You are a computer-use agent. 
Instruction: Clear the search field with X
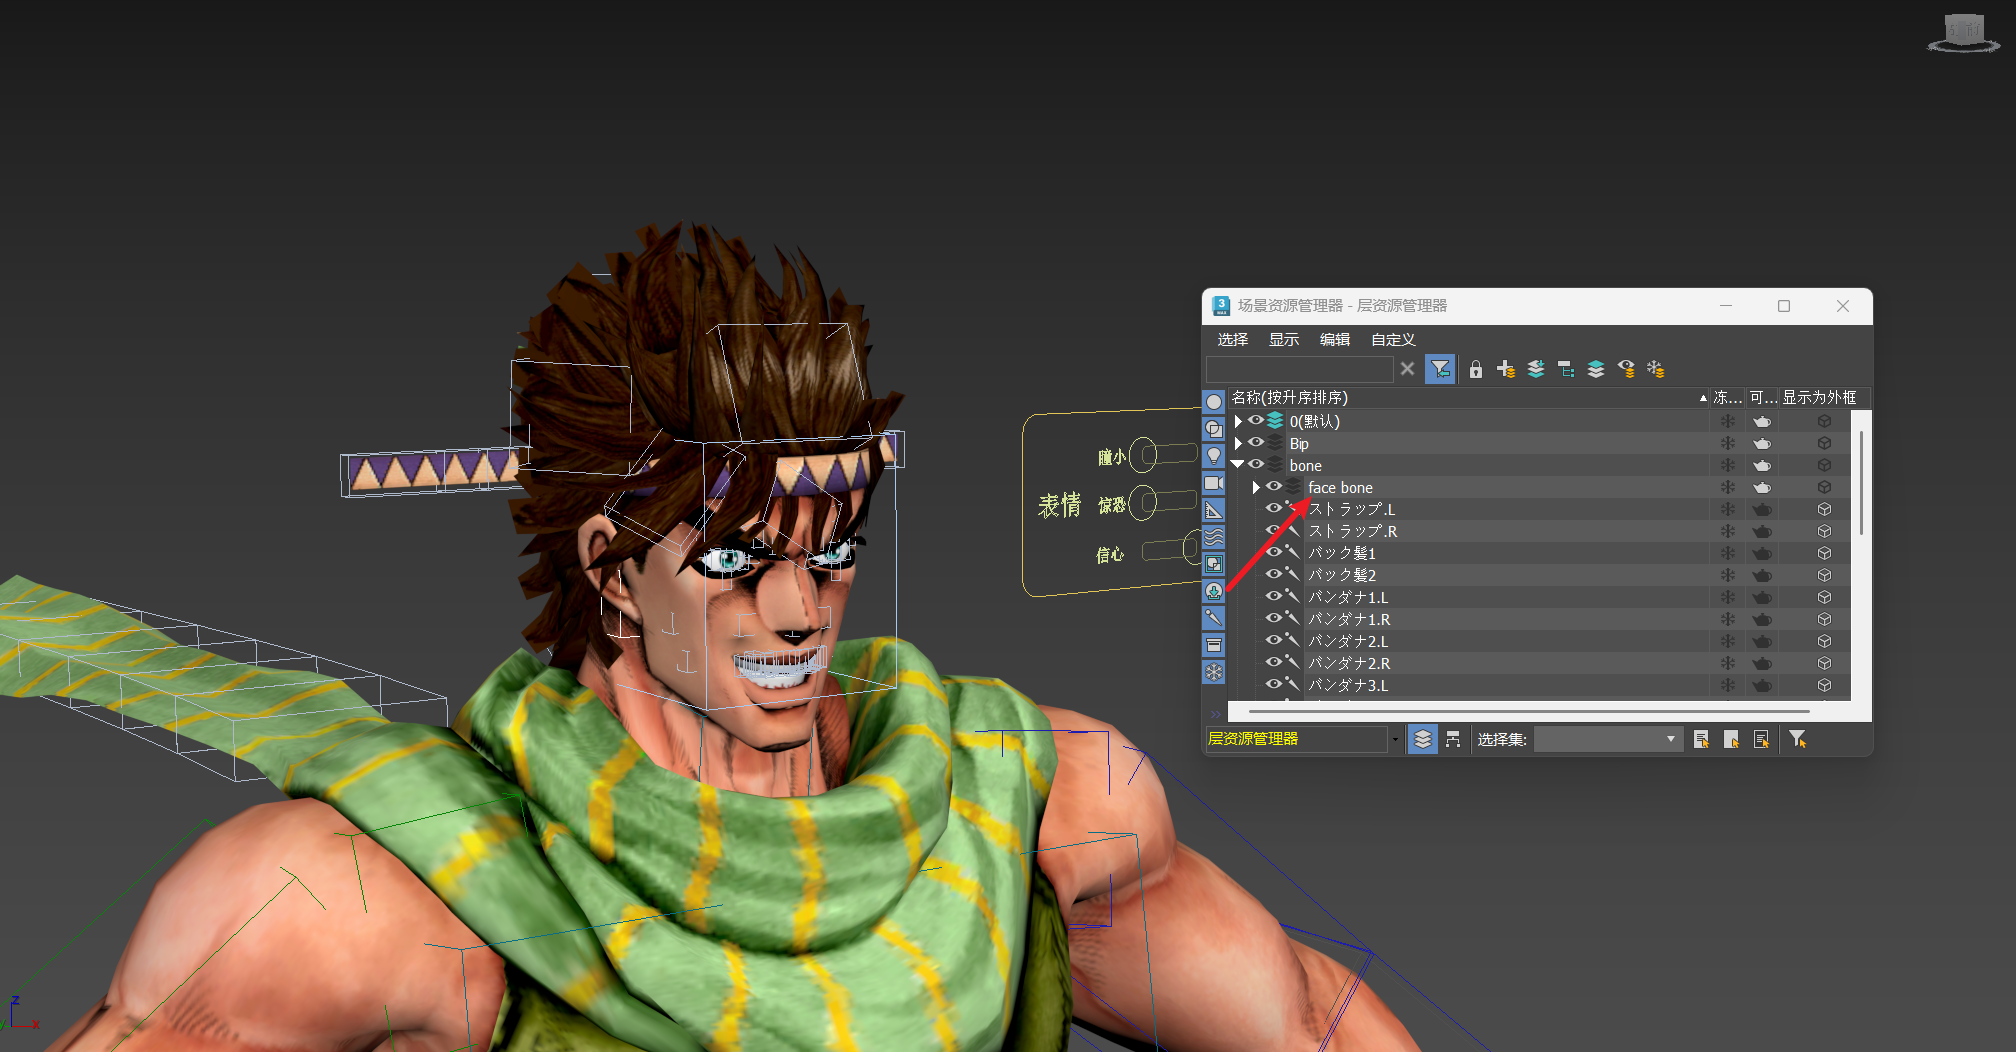1407,369
